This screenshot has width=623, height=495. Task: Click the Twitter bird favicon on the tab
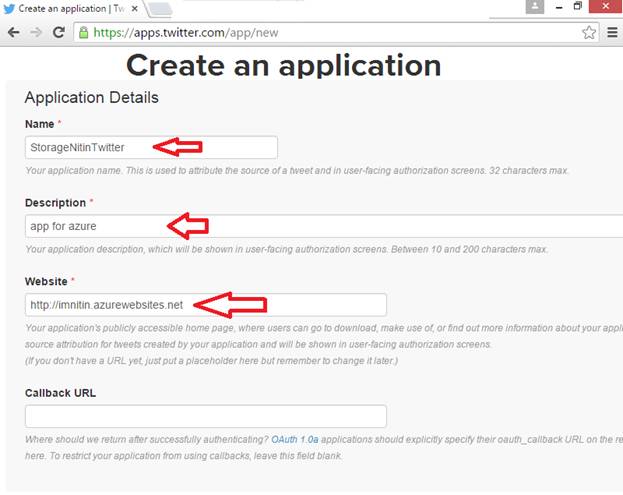(x=9, y=9)
